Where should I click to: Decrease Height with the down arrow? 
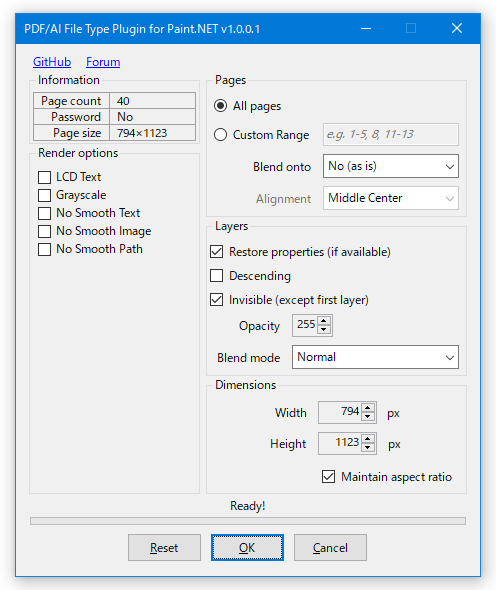pos(368,447)
